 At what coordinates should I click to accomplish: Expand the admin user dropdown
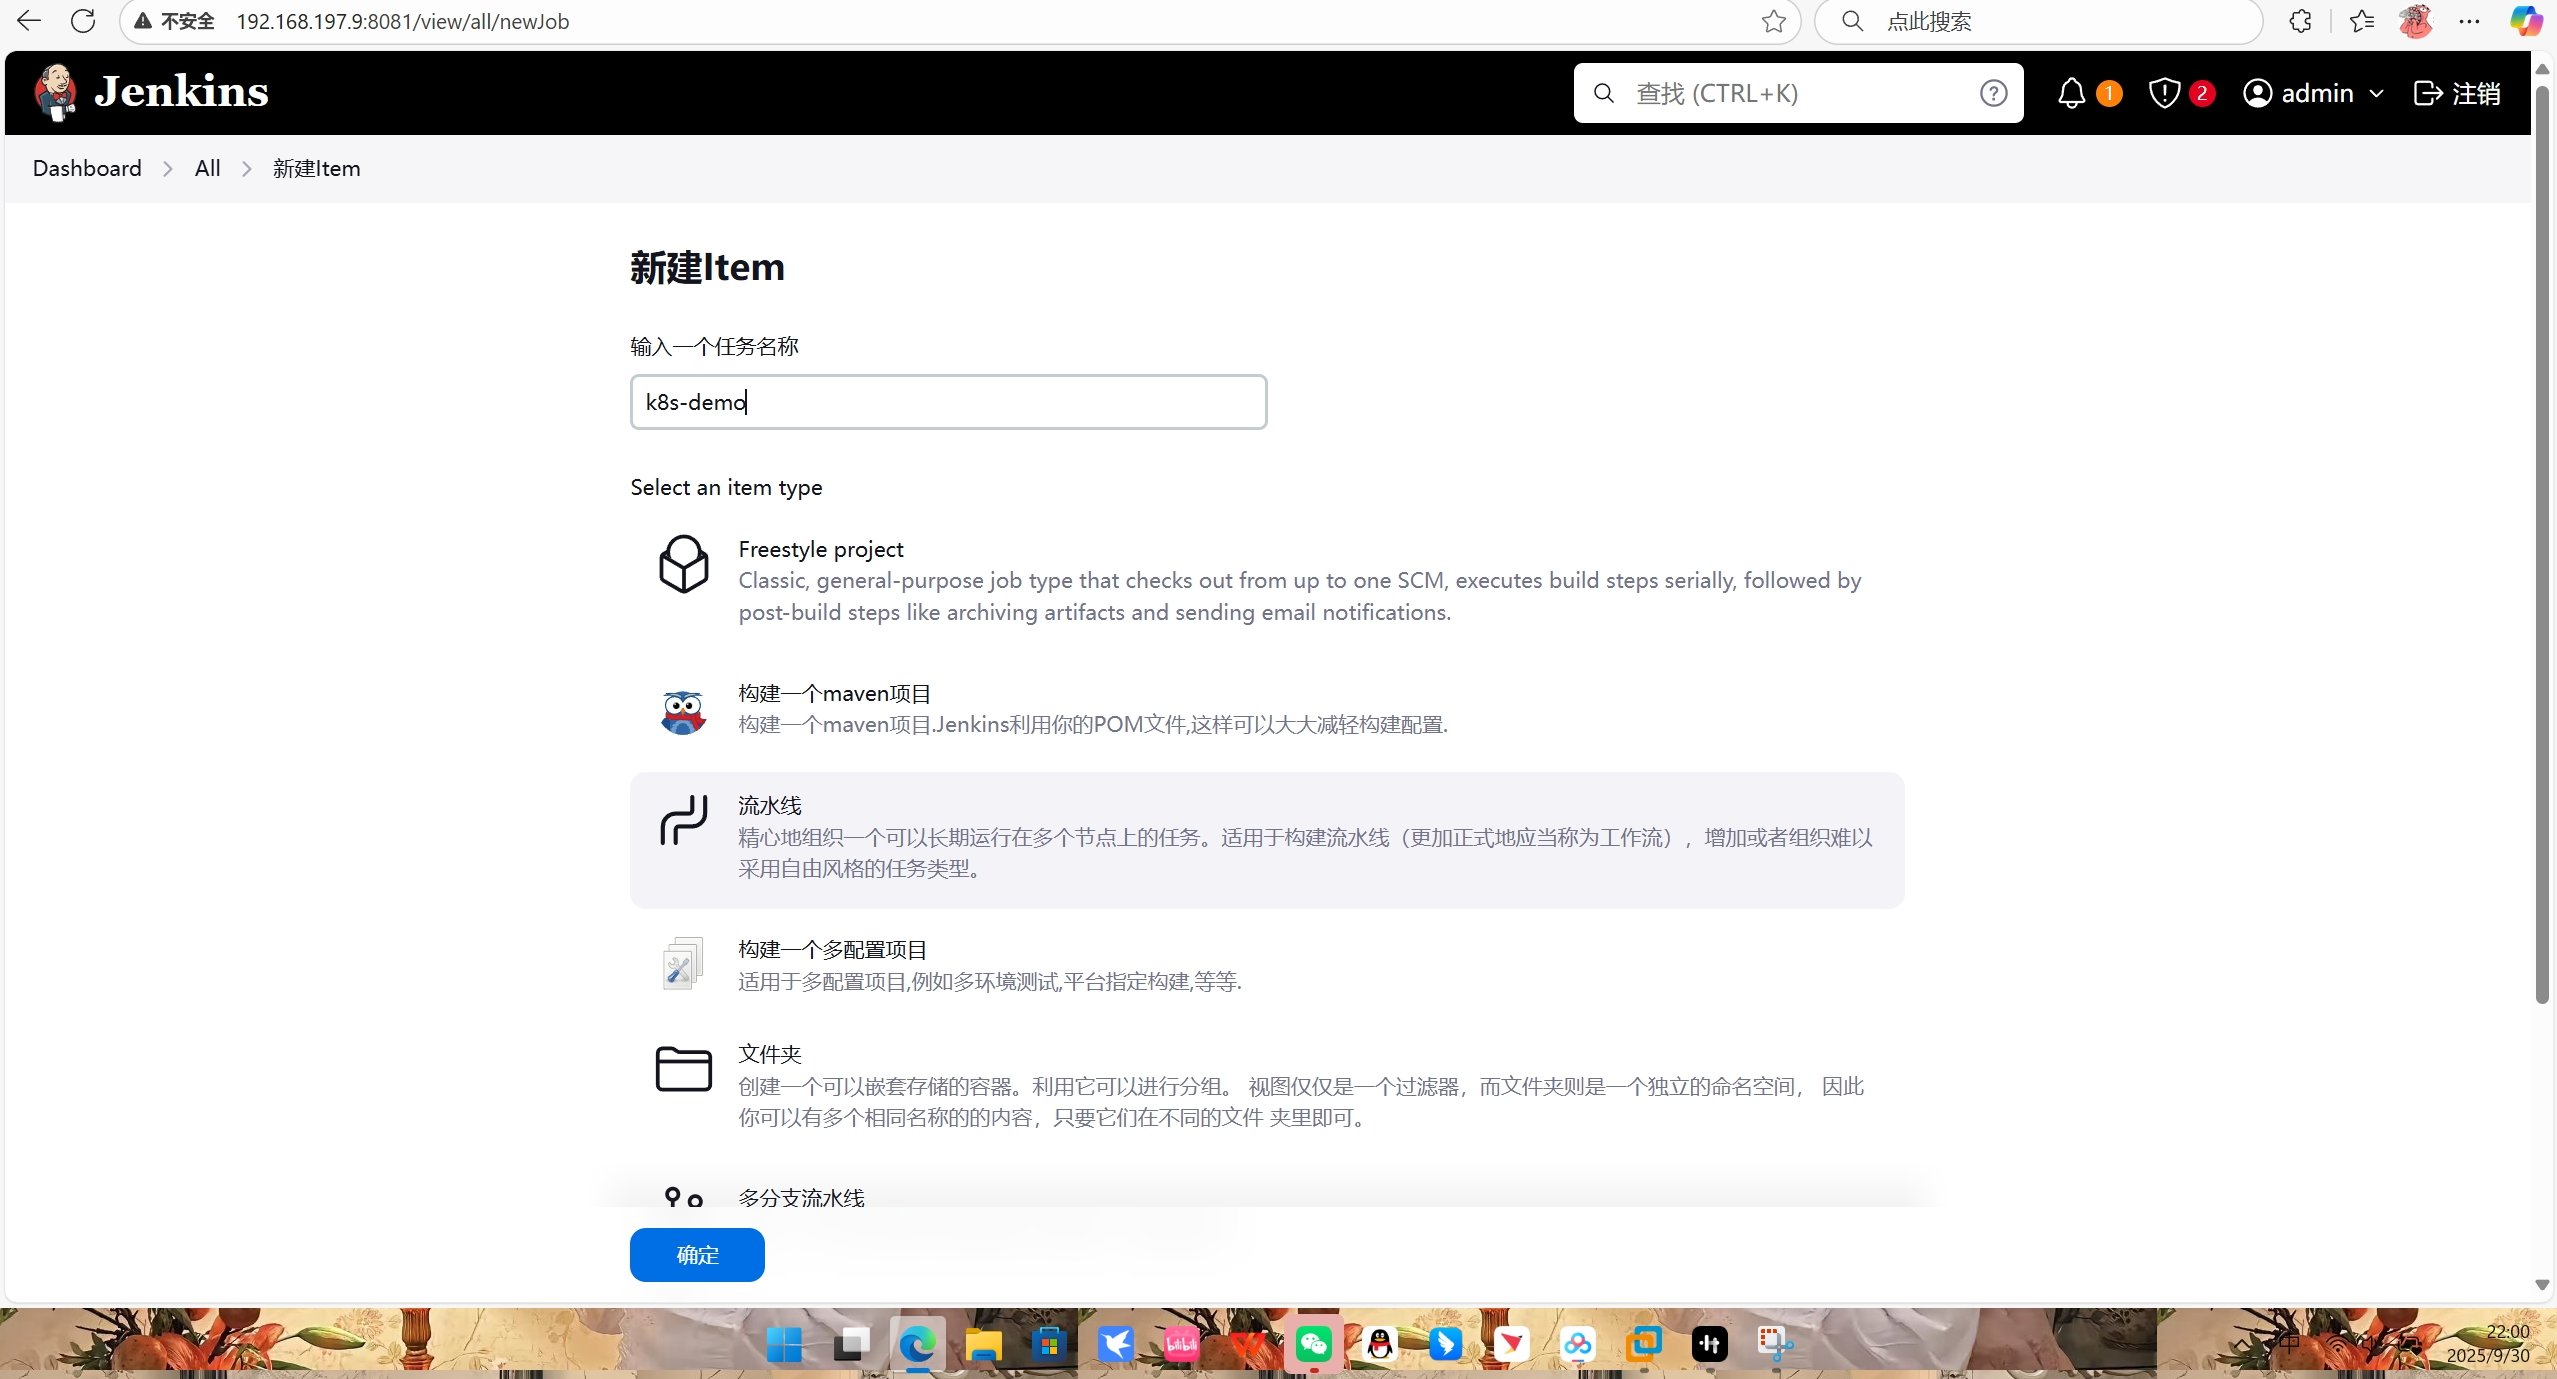coord(2376,93)
